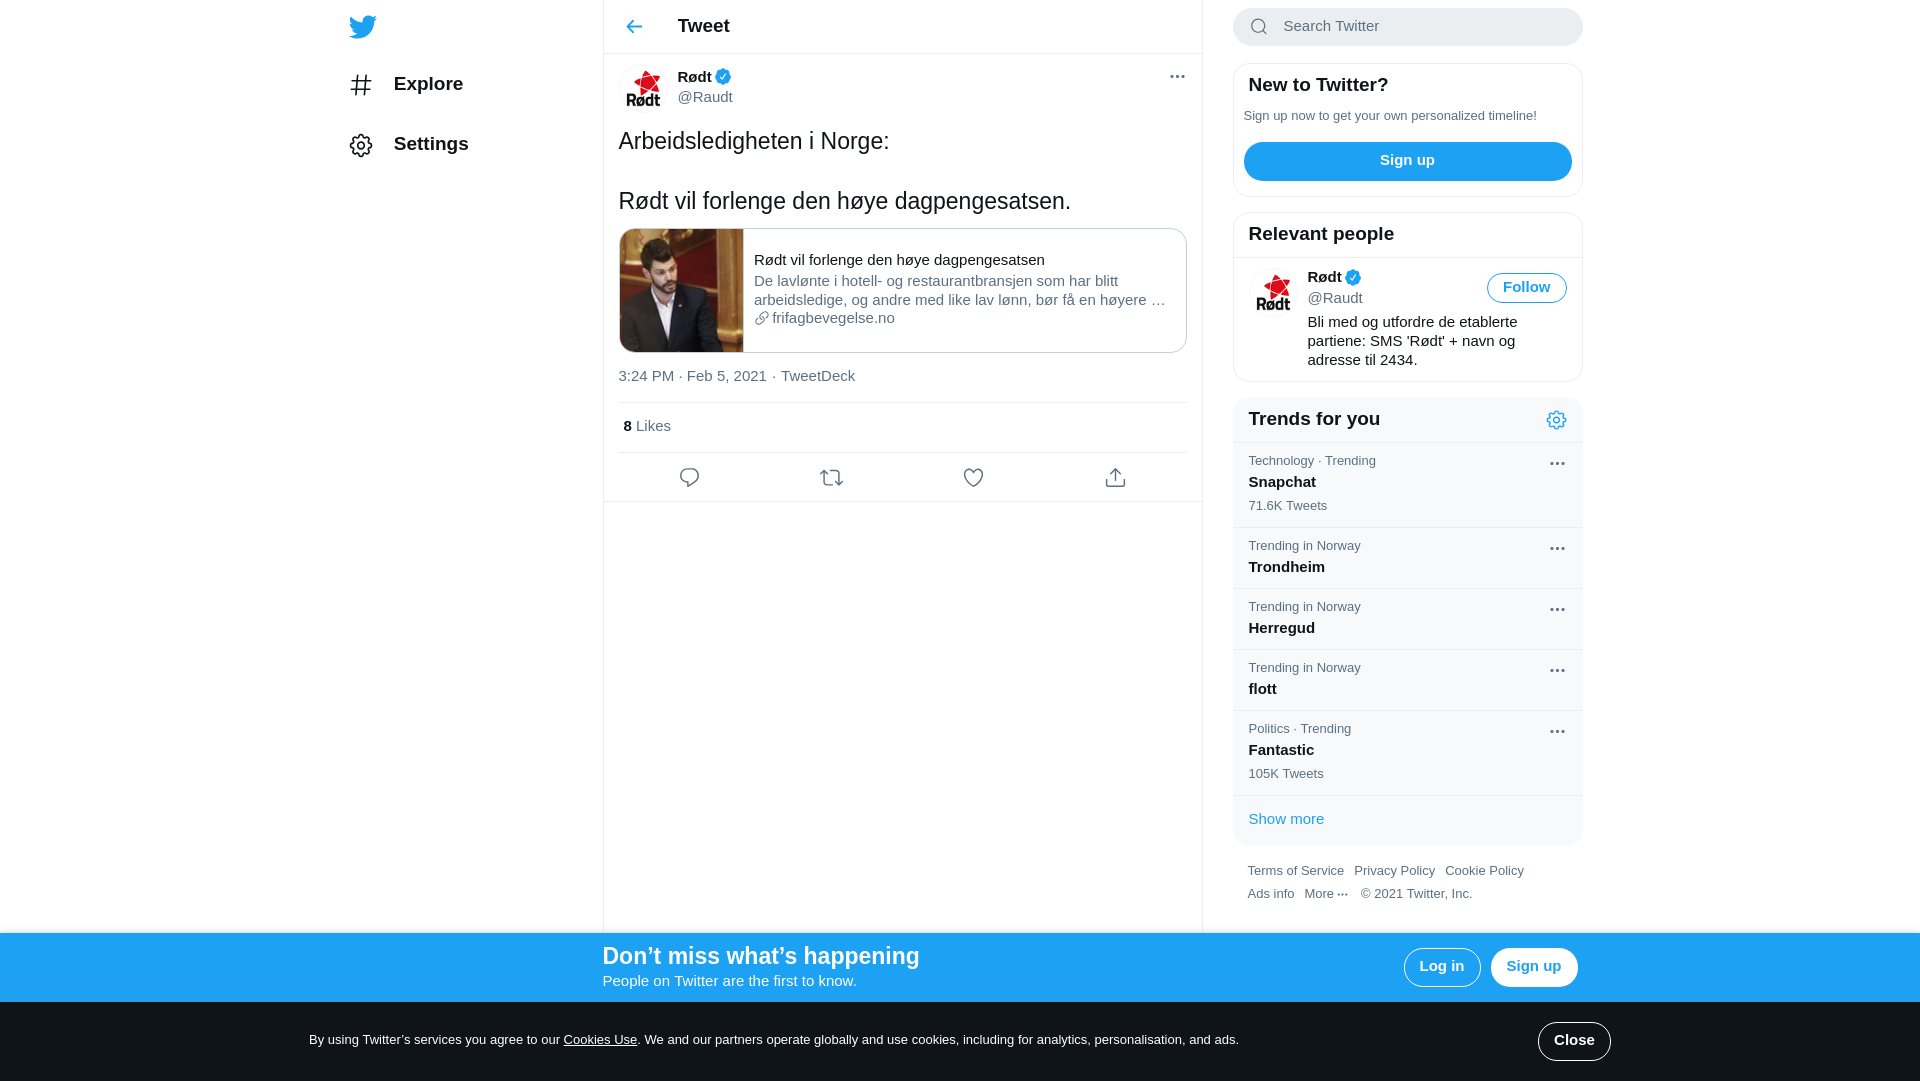Viewport: 1920px width, 1081px height.
Task: Open Rødt avatar in Relevant people
Action: pyautogui.click(x=1273, y=293)
